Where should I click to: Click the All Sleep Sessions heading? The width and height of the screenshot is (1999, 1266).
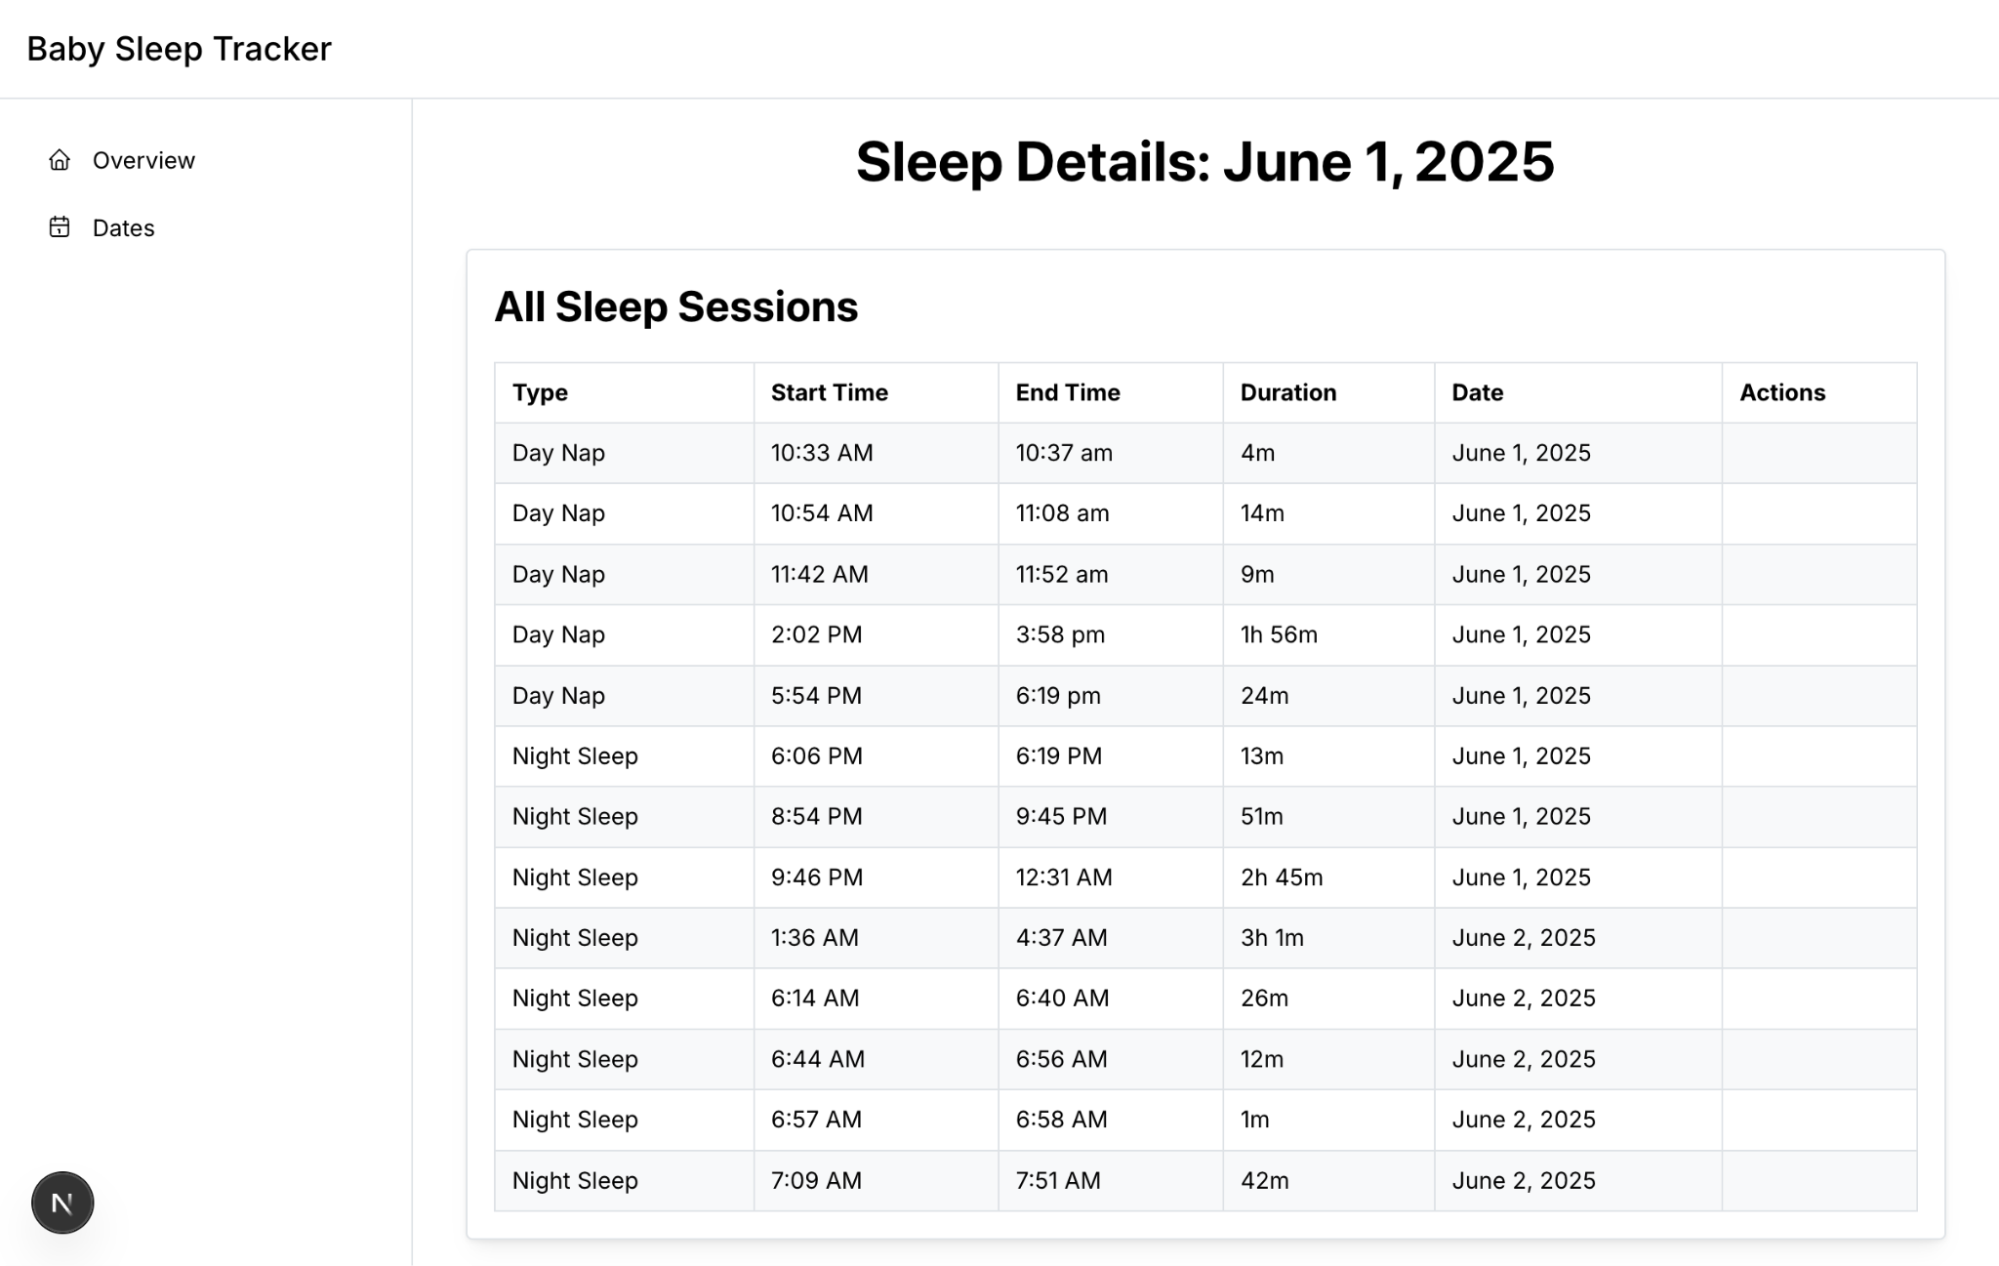[676, 307]
